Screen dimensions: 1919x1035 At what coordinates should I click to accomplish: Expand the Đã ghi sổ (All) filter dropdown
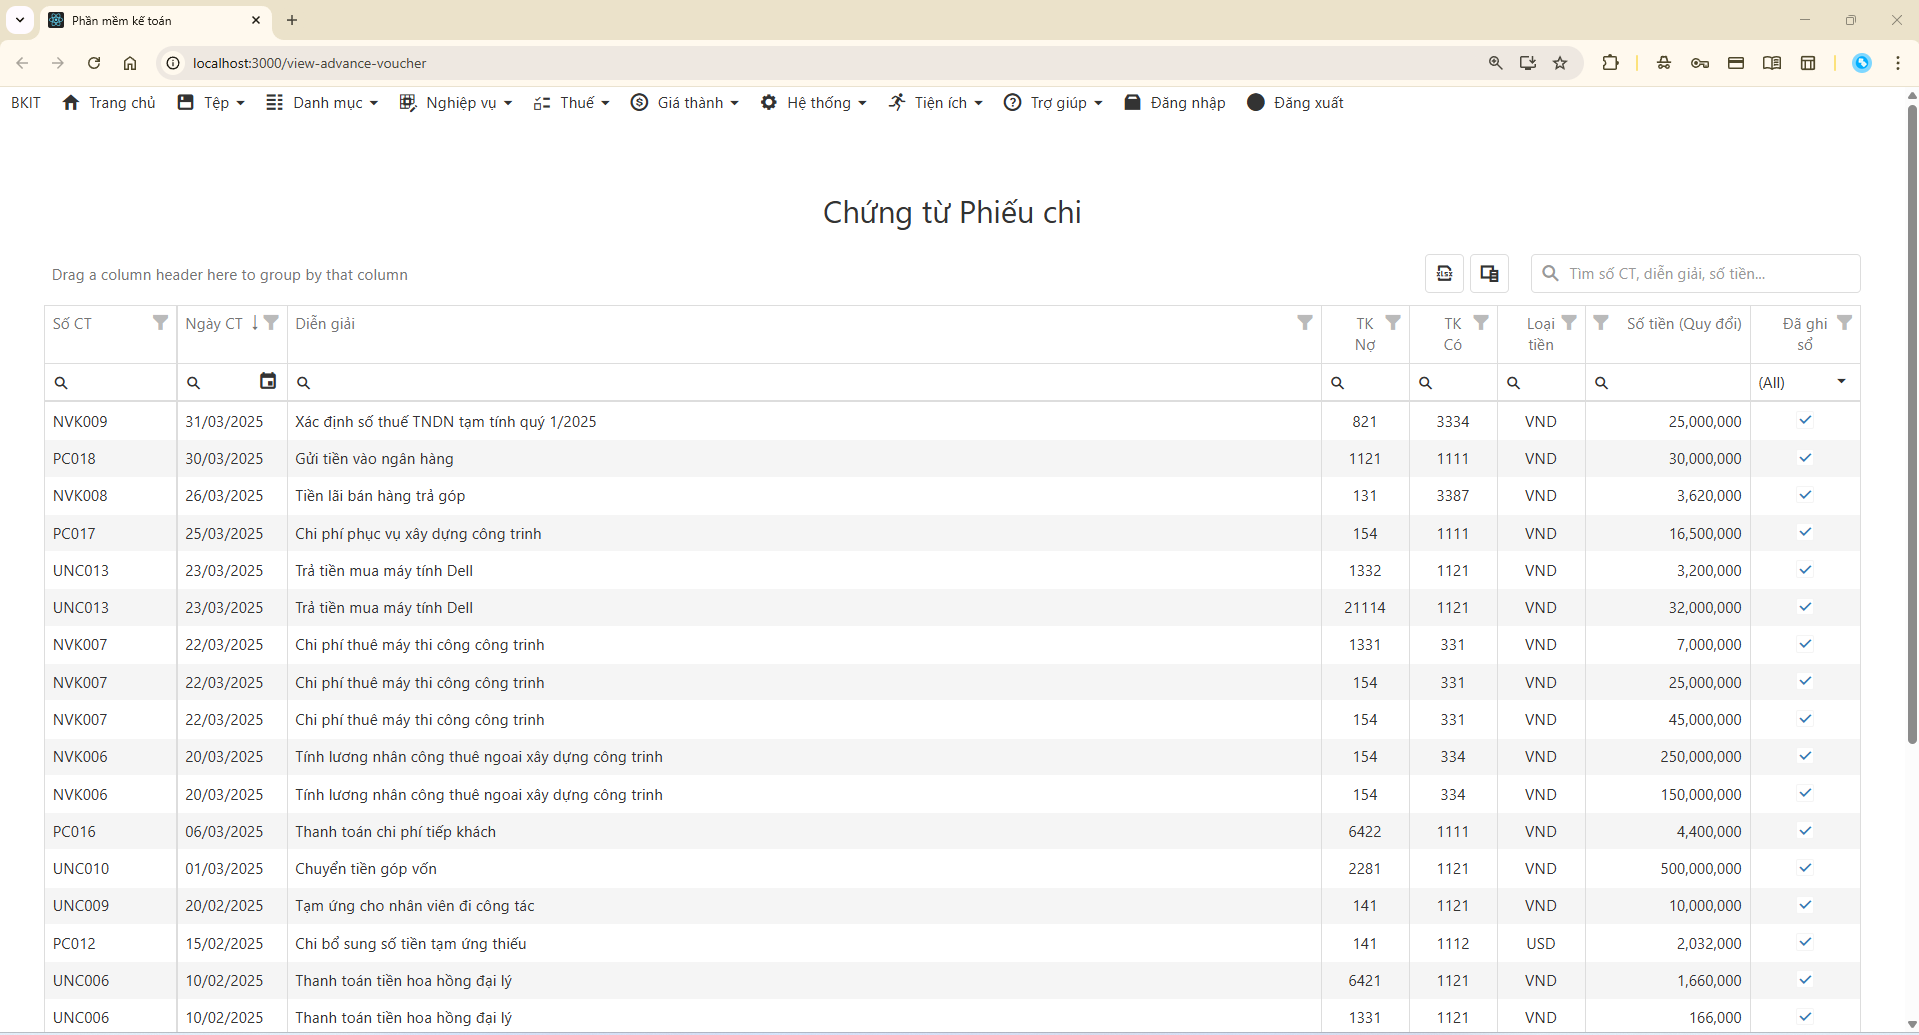coord(1840,382)
